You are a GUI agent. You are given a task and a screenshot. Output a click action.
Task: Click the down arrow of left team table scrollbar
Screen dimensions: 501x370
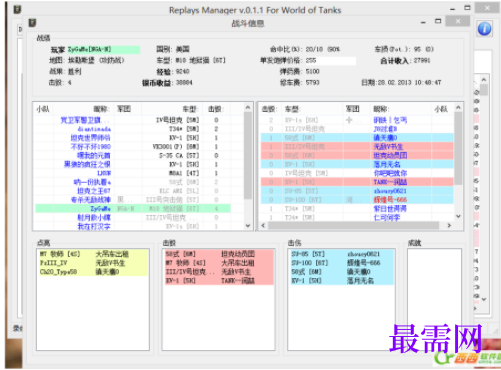coord(247,225)
